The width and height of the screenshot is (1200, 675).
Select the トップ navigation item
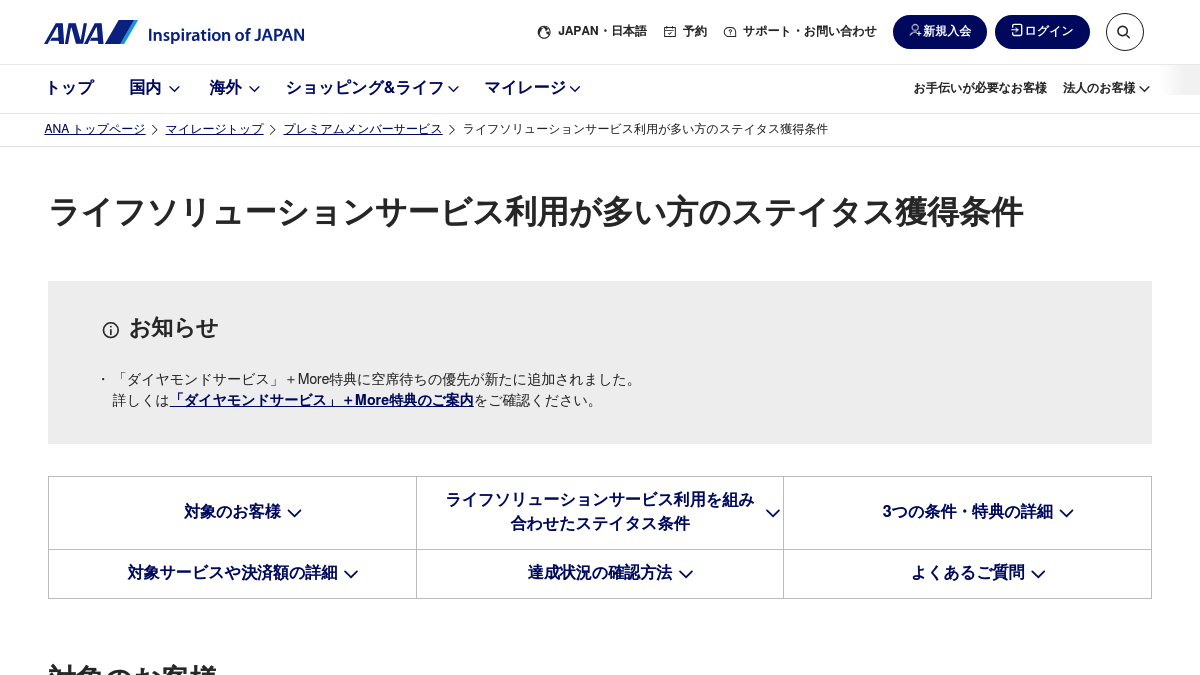[69, 88]
